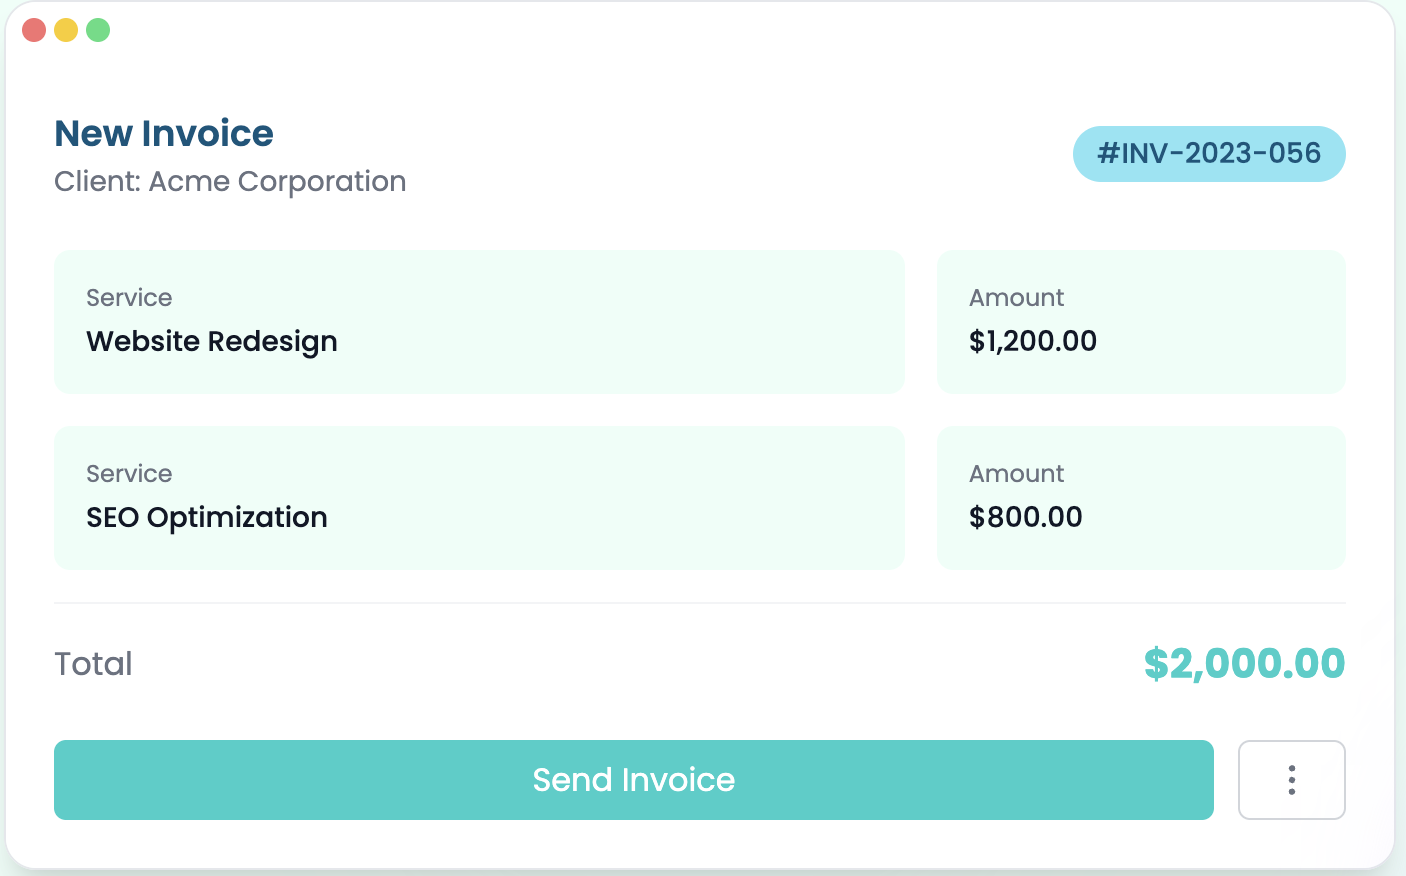Screen dimensions: 1406x876
Task: Click the SEO Optimization amount card
Action: pos(1141,498)
